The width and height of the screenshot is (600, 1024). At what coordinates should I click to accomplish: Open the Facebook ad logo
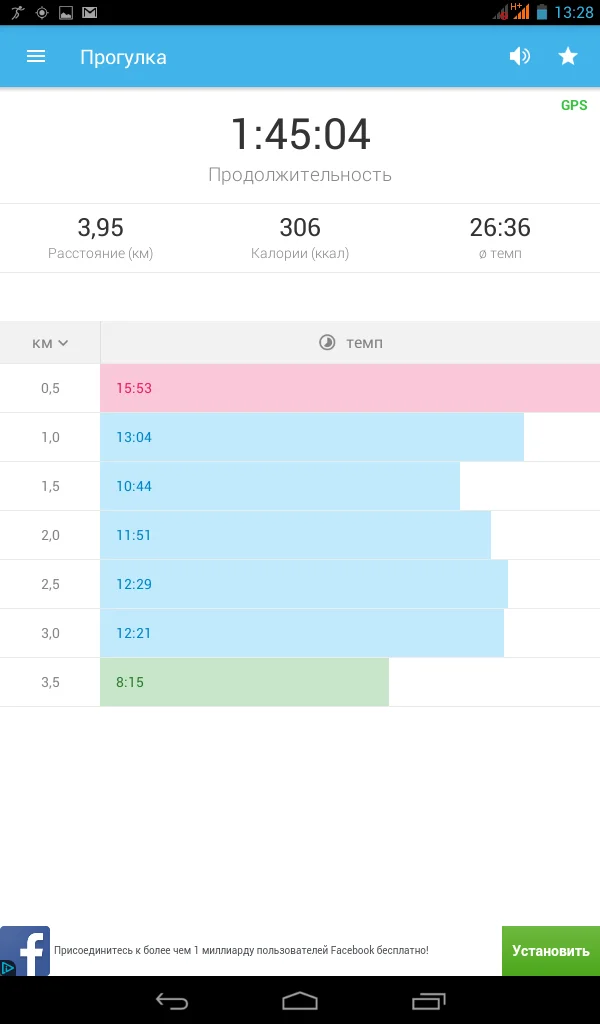[x=27, y=950]
